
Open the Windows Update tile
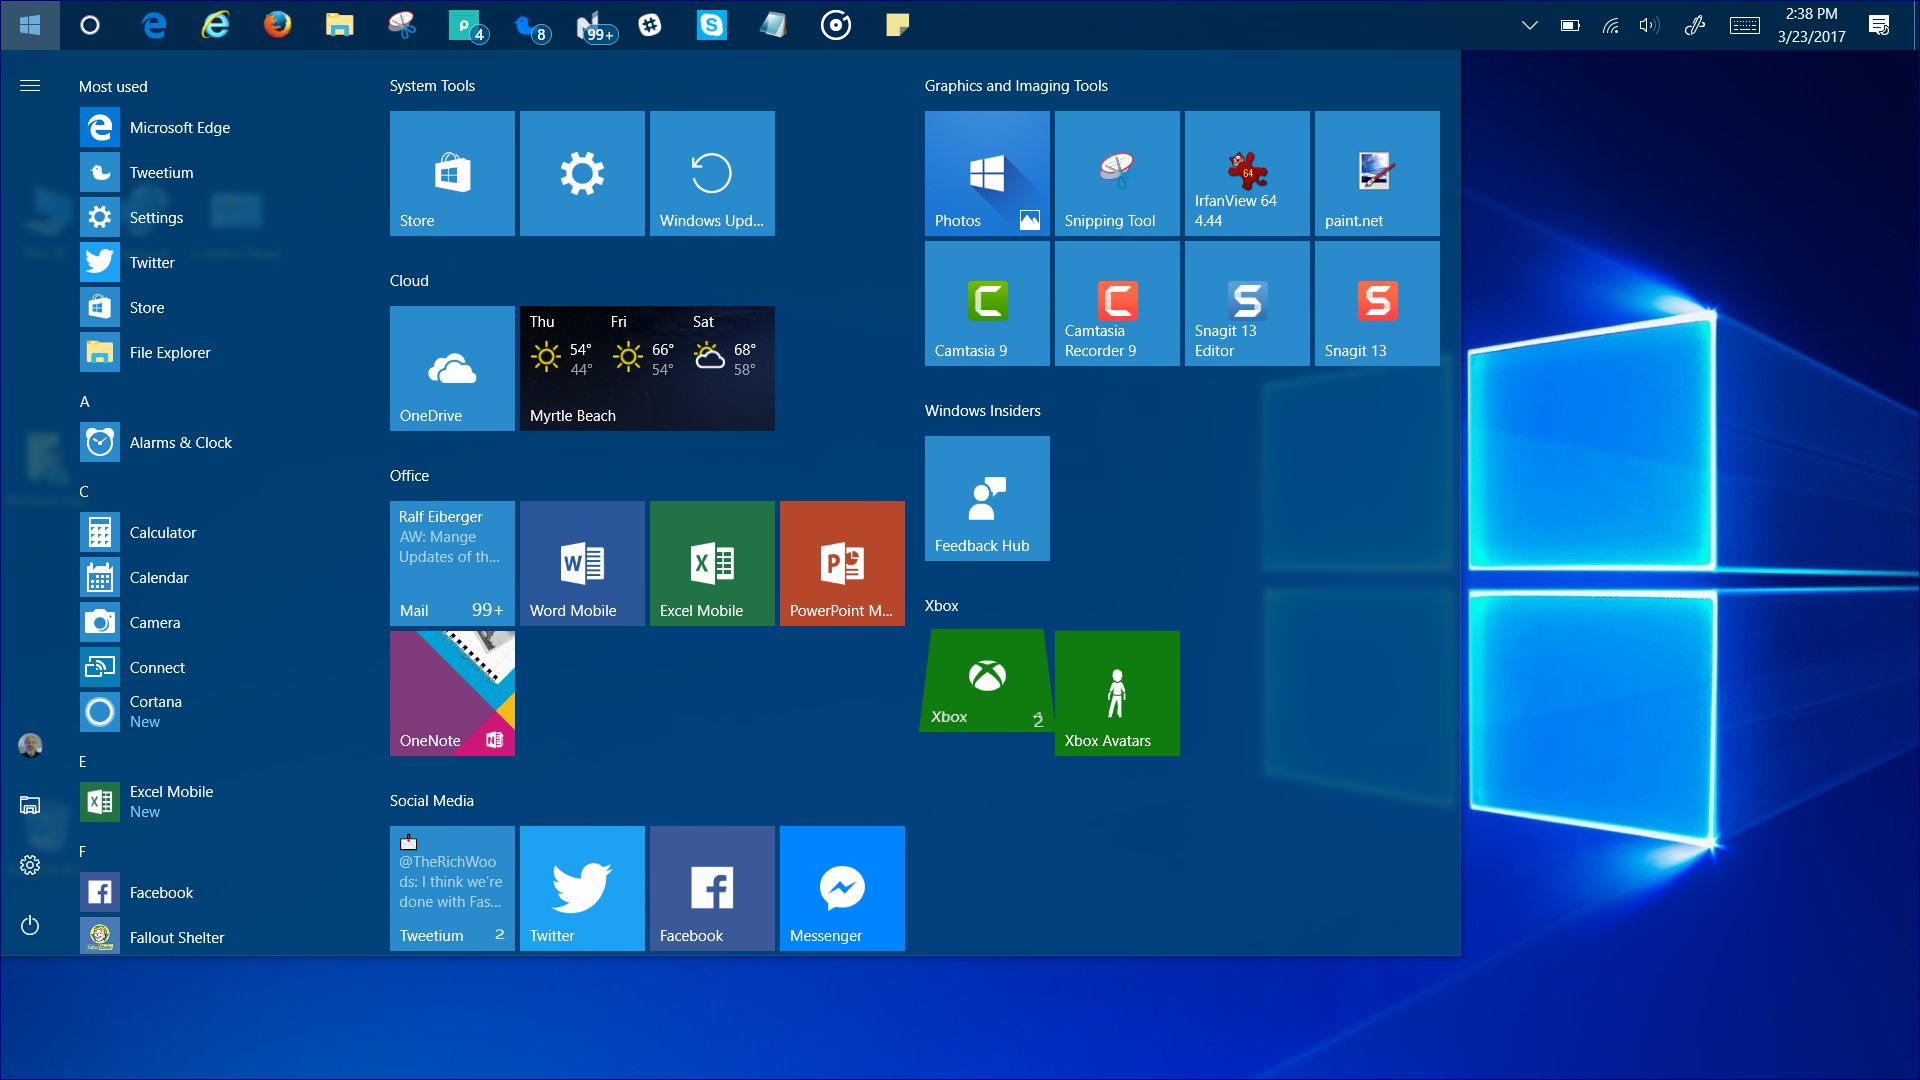[712, 173]
